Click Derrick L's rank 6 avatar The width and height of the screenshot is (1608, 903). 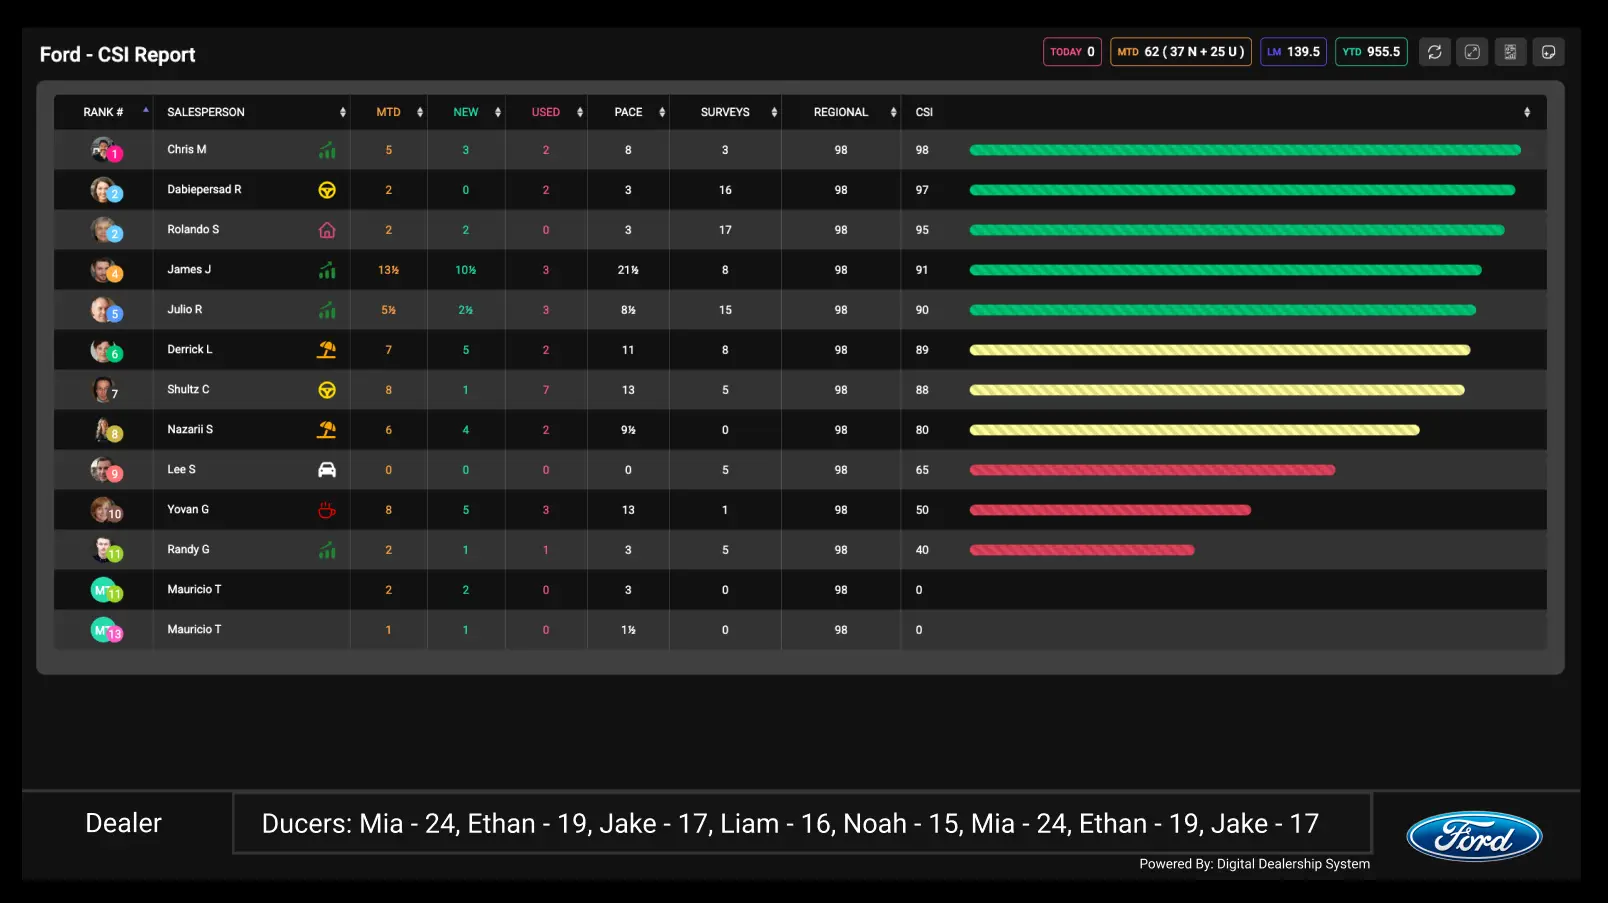click(x=105, y=350)
